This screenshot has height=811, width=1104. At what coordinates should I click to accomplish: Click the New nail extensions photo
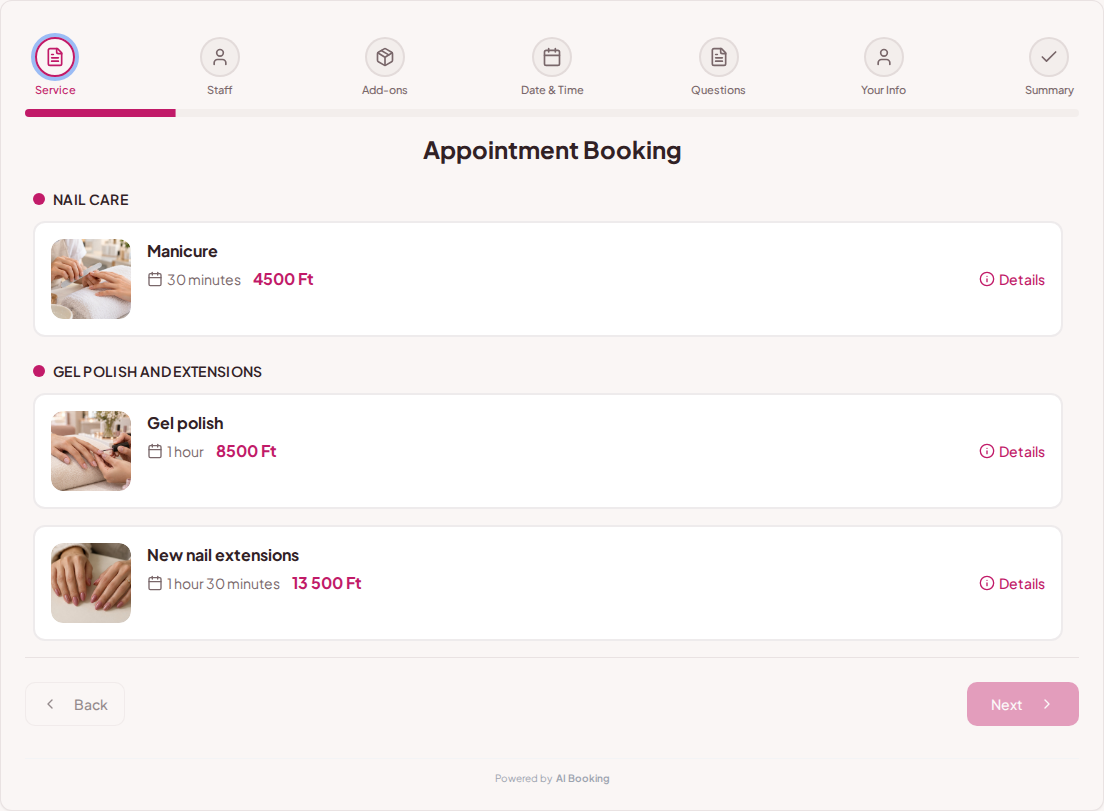click(x=91, y=582)
